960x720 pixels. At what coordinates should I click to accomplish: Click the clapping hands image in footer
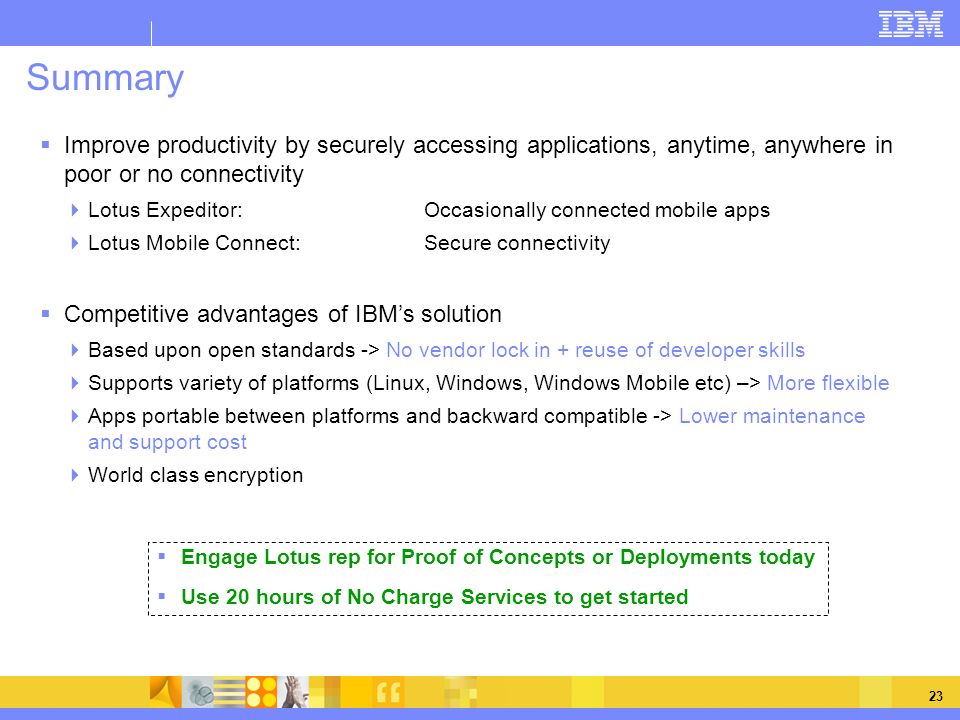294,692
